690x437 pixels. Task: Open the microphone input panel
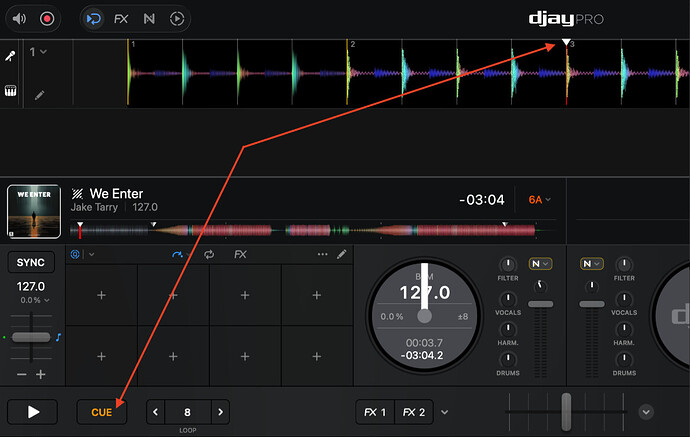coord(10,57)
